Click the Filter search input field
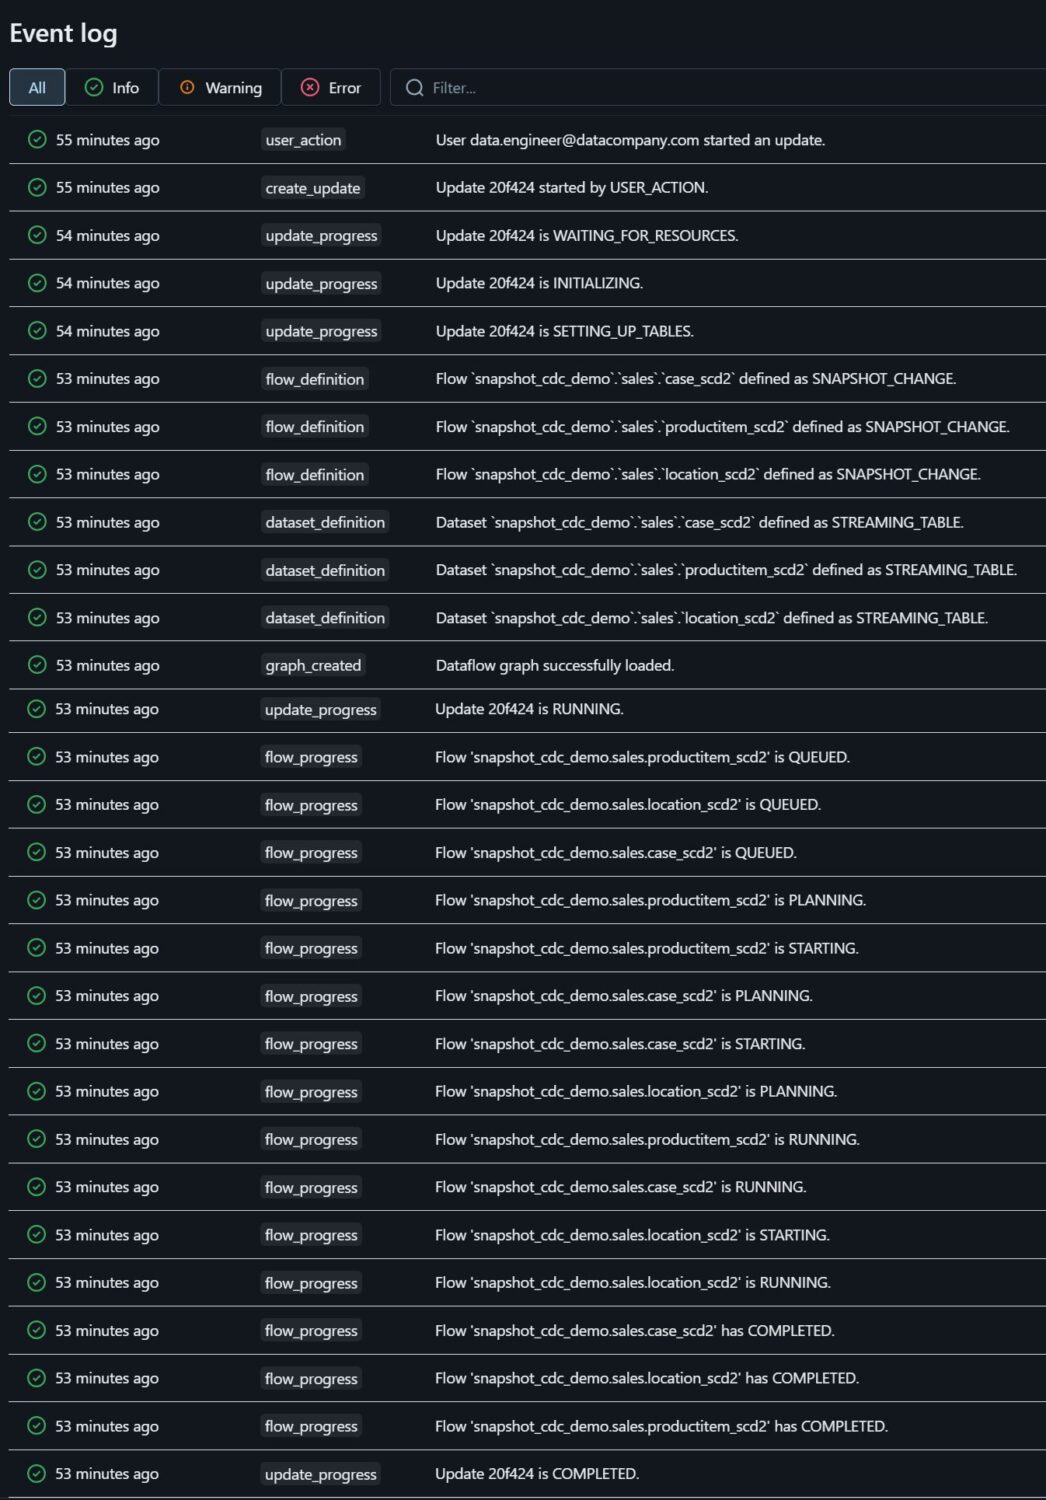Screen dimensions: 1046x1500 pyautogui.click(x=700, y=88)
